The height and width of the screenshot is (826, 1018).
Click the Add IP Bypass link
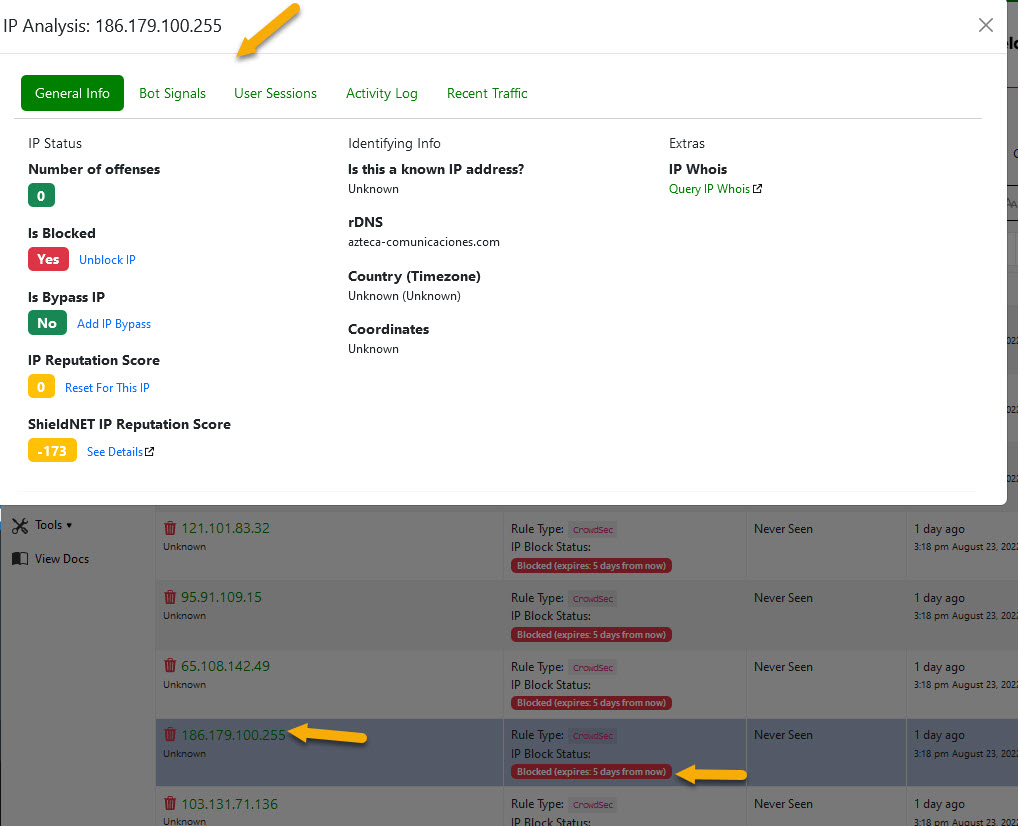[x=113, y=323]
